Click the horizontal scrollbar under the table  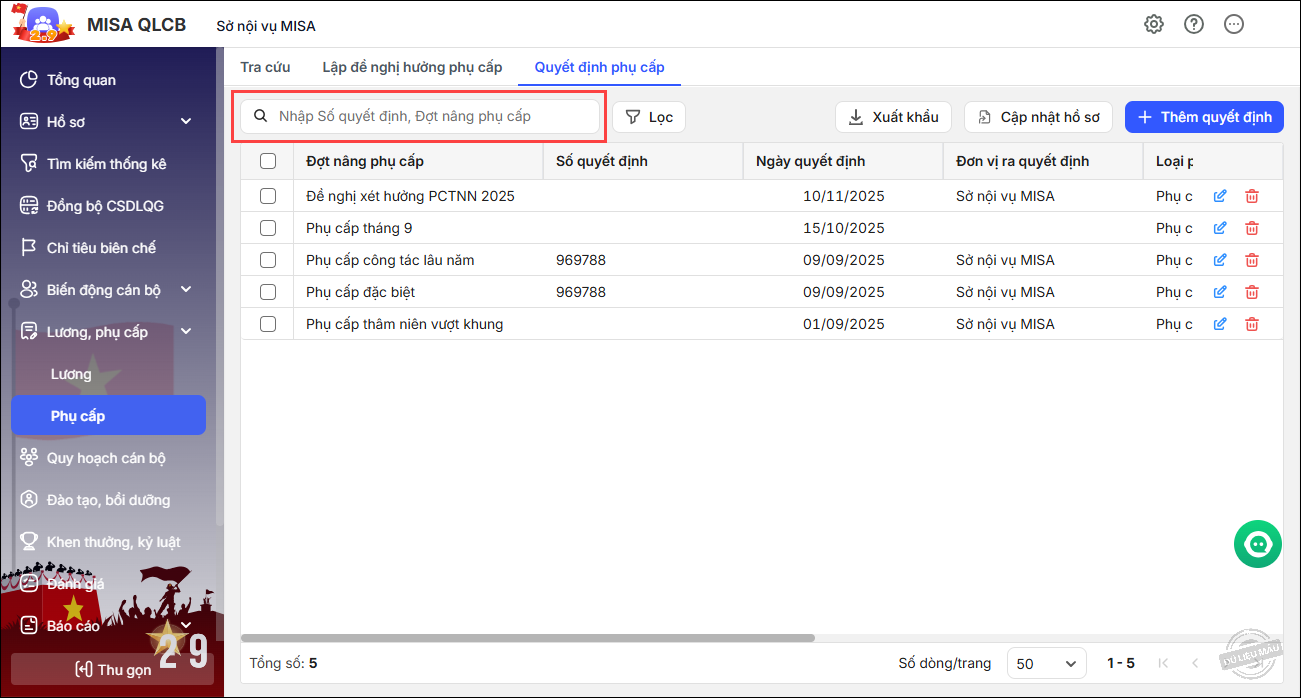pos(528,638)
